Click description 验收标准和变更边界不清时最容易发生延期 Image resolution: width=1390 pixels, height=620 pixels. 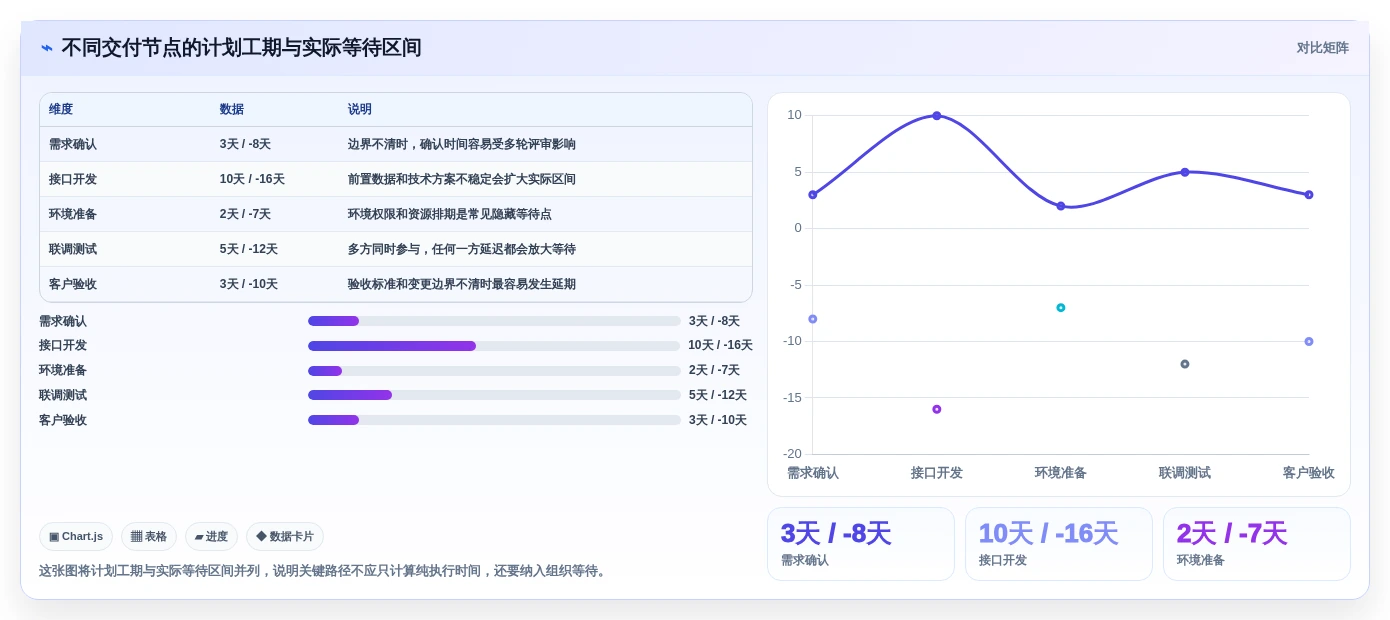pyautogui.click(x=462, y=284)
